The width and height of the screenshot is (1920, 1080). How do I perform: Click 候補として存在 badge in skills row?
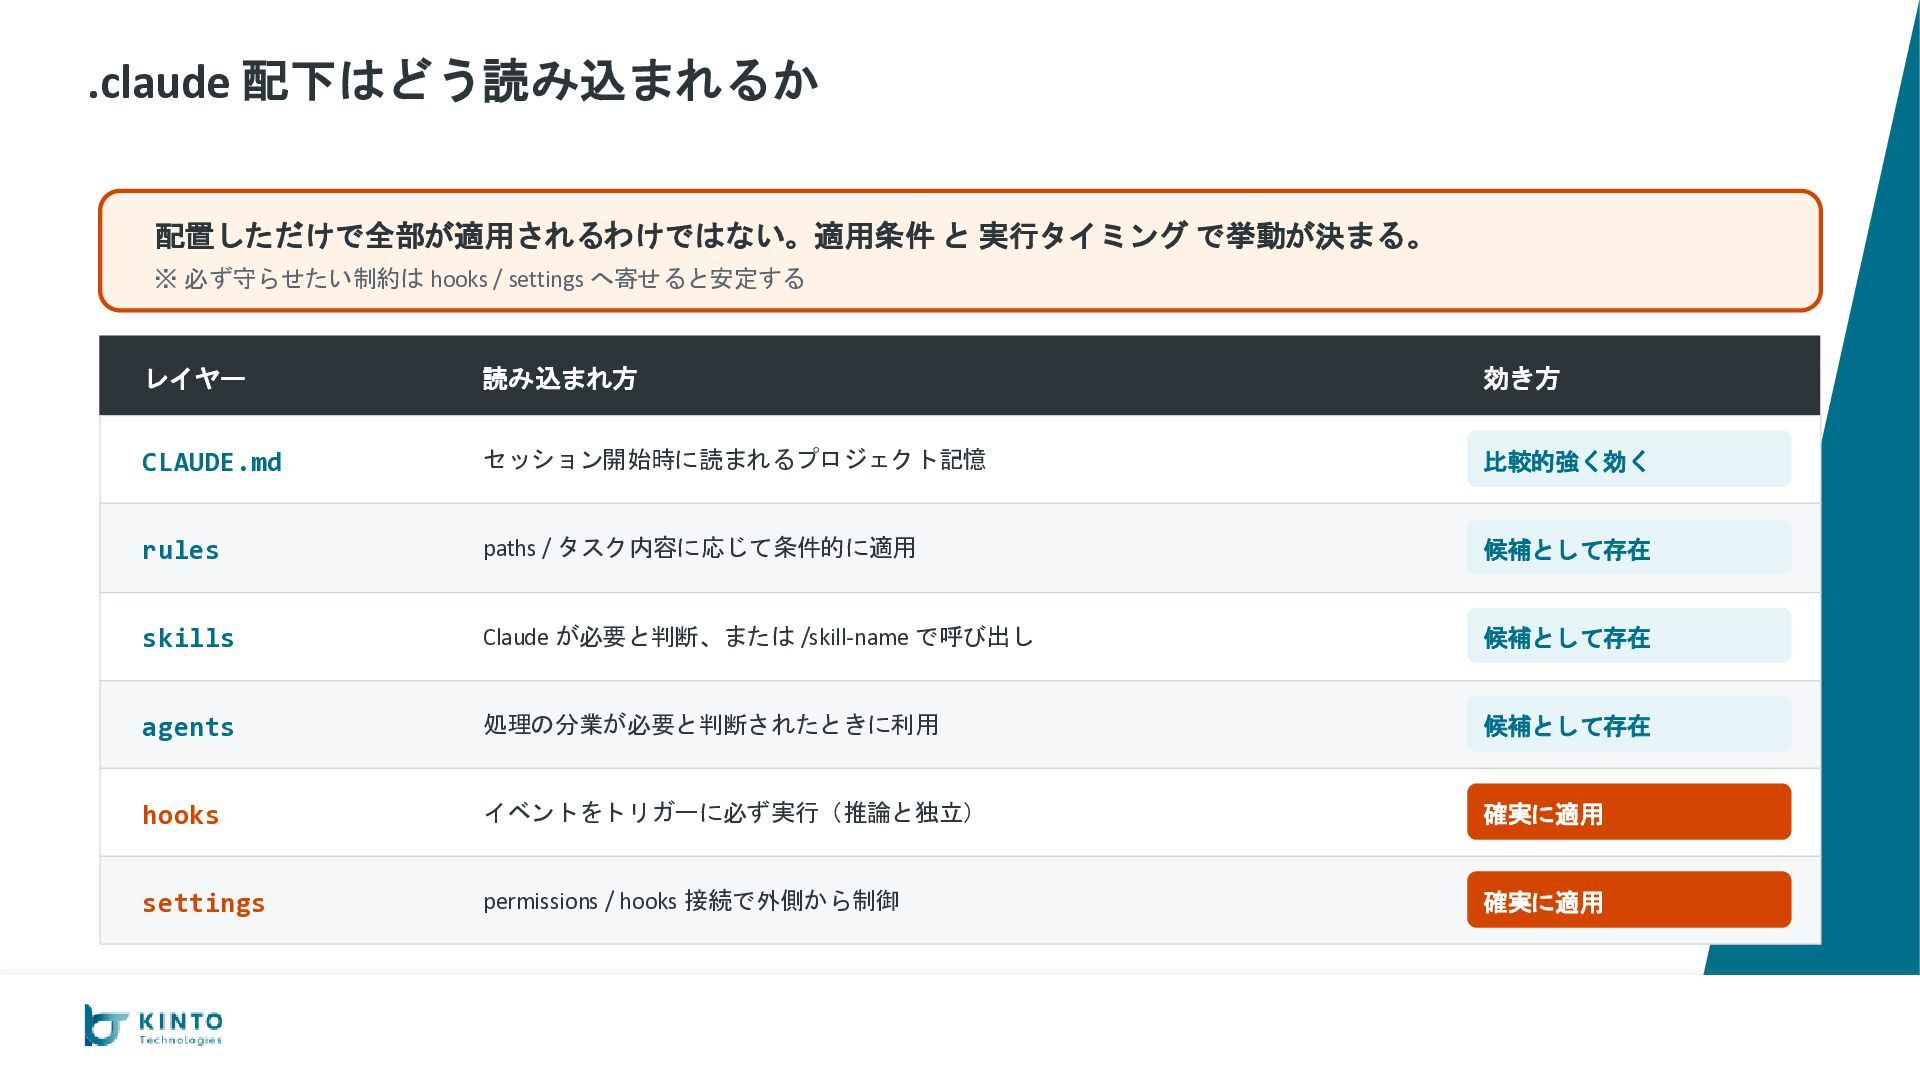point(1628,636)
